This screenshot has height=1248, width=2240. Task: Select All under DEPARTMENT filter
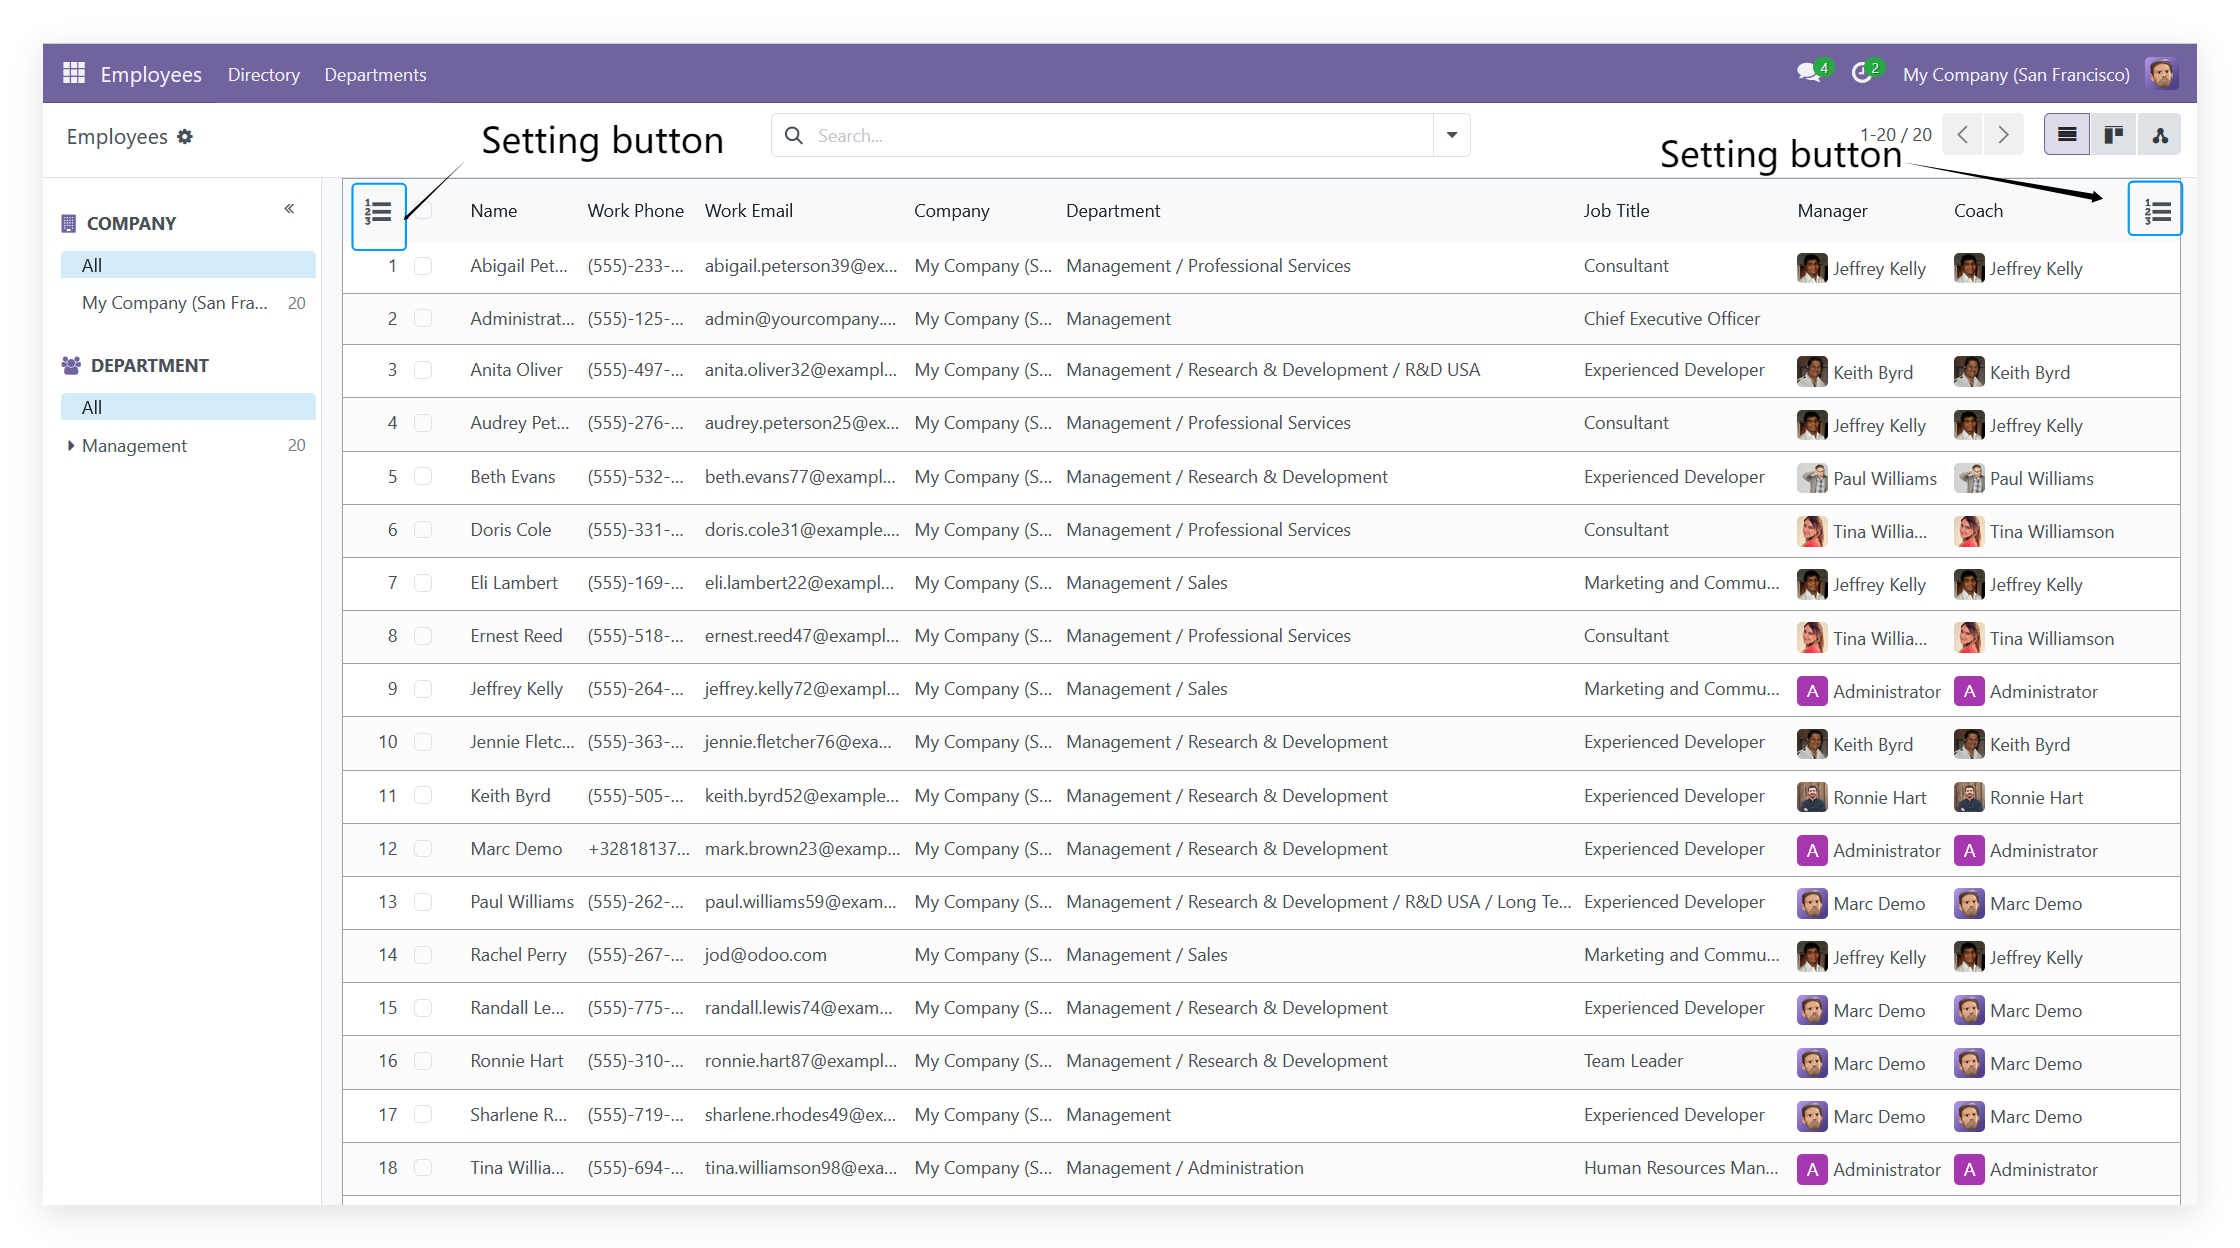188,407
